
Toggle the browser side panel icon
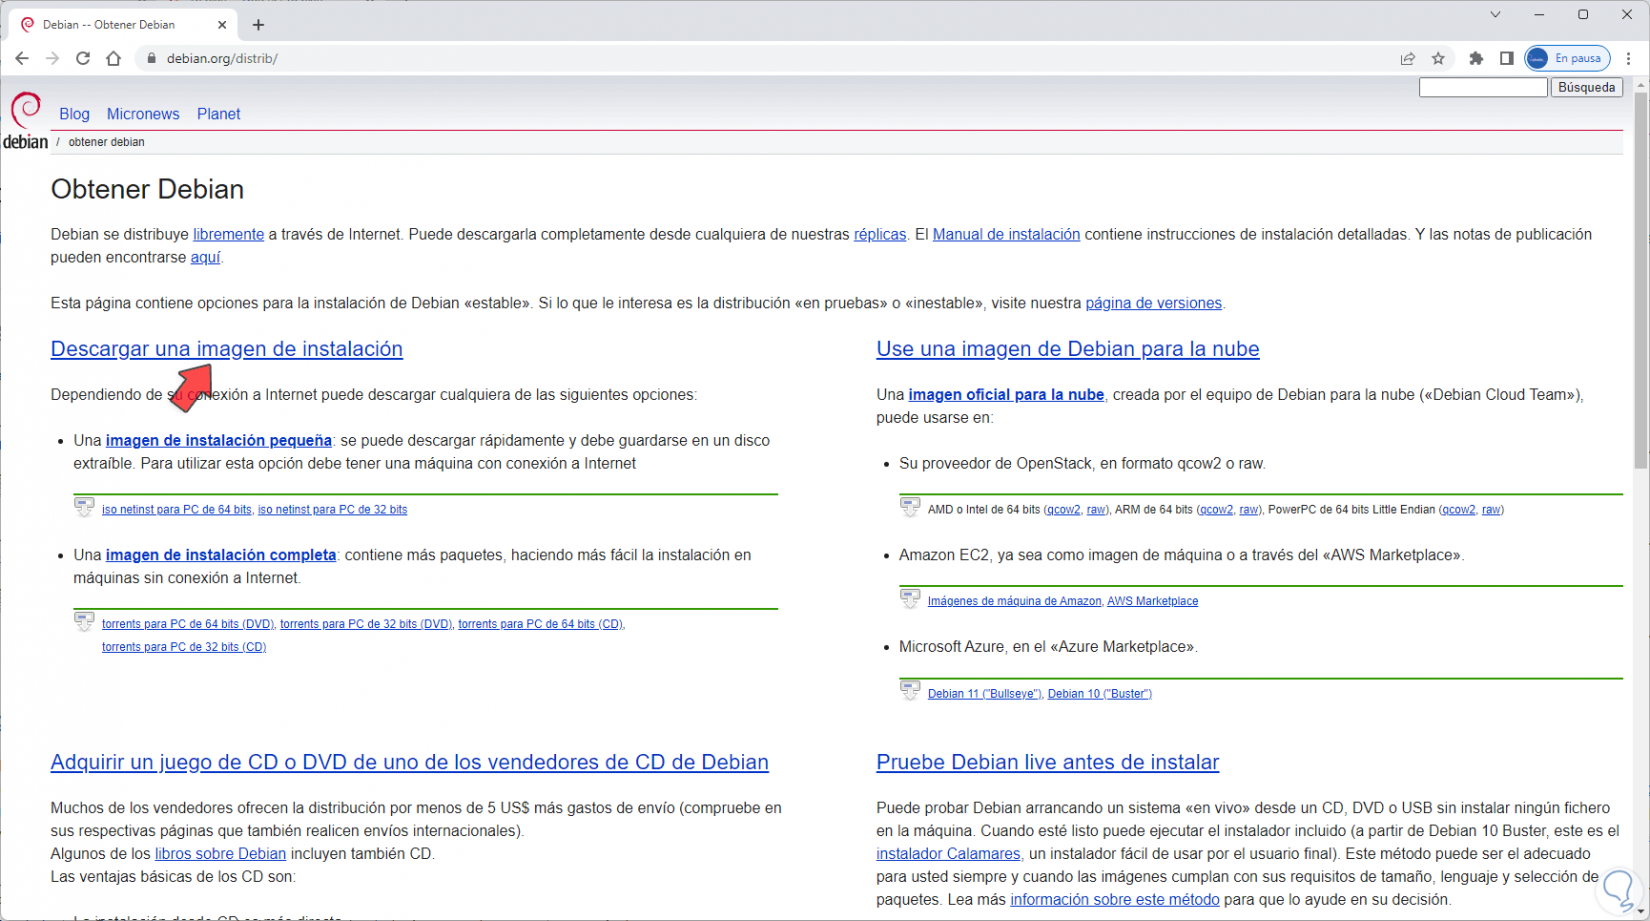point(1506,58)
